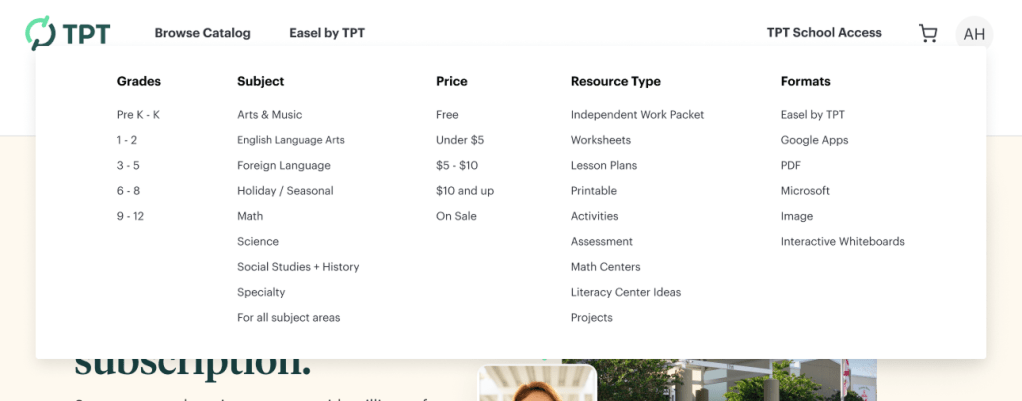Browse Social Studies + History
1022x401 pixels.
point(298,267)
